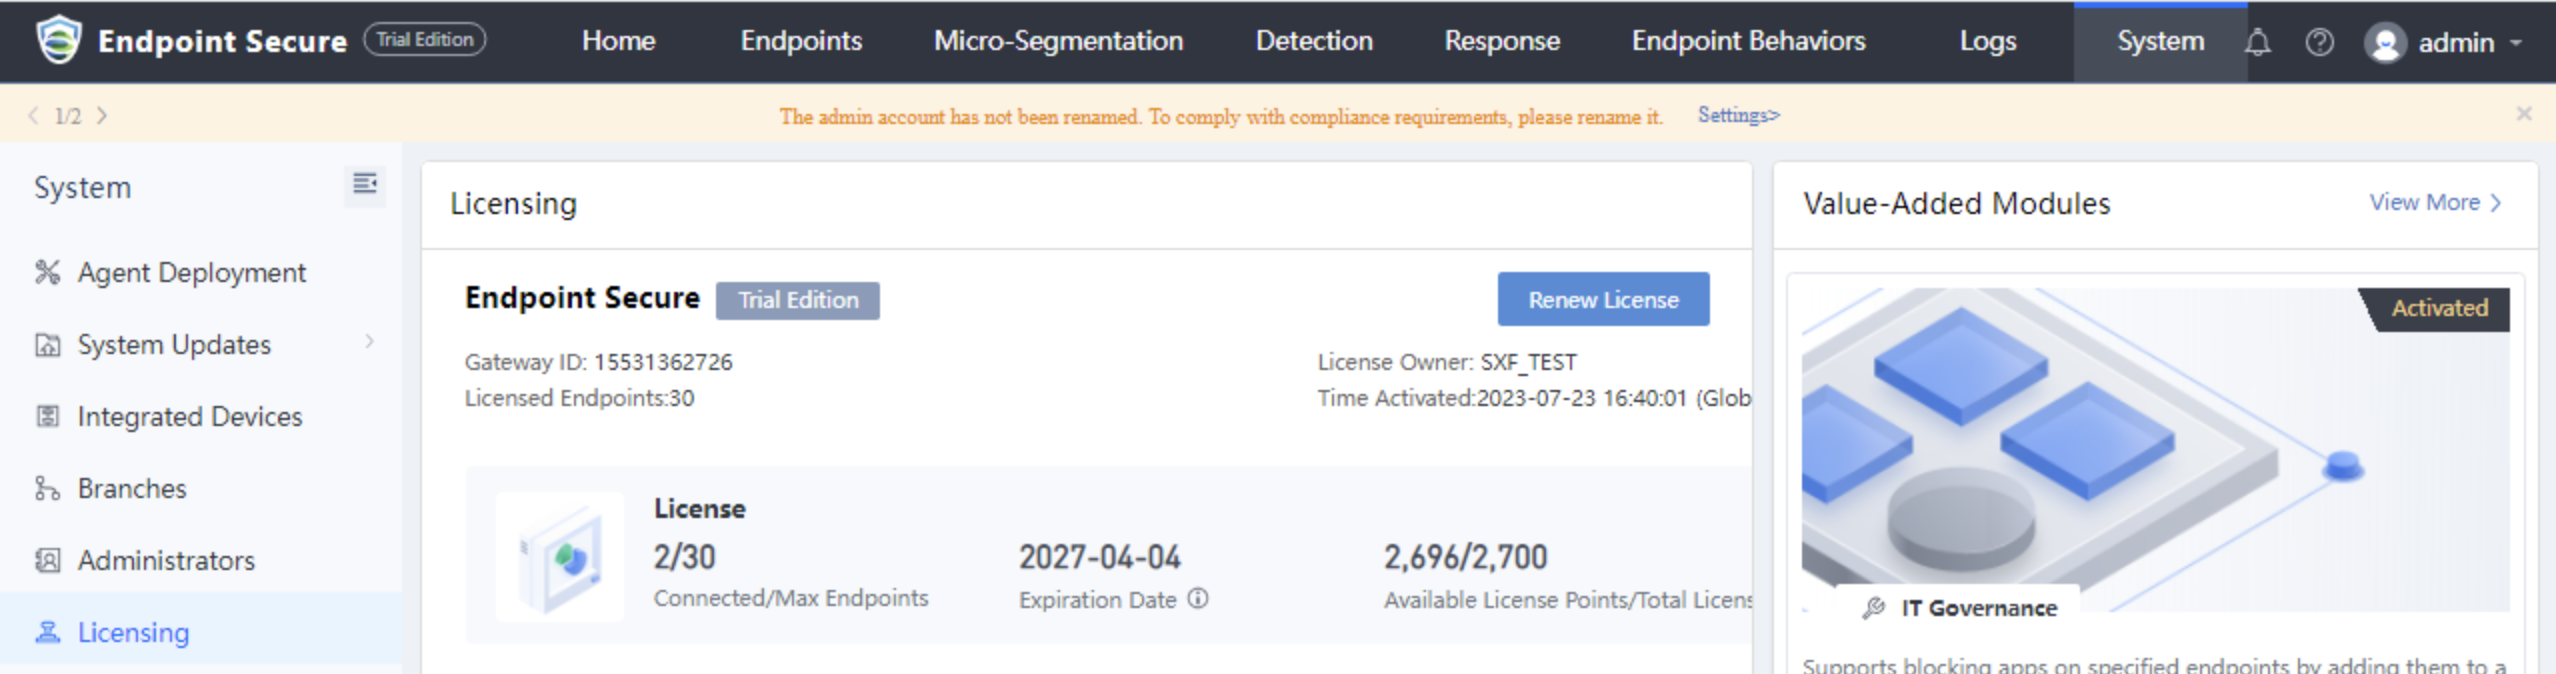2556x674 pixels.
Task: Click the Administrators icon
Action: (x=48, y=560)
